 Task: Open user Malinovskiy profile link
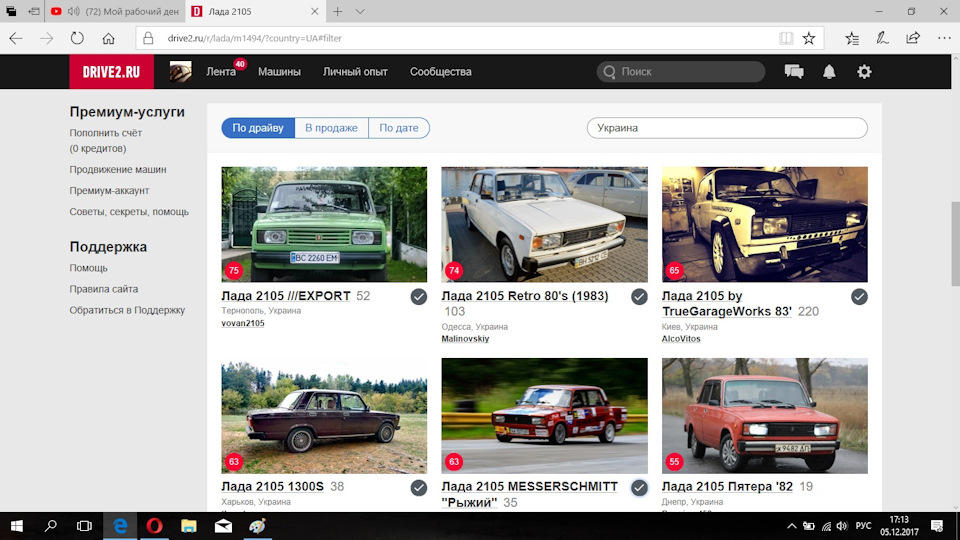[x=465, y=339]
